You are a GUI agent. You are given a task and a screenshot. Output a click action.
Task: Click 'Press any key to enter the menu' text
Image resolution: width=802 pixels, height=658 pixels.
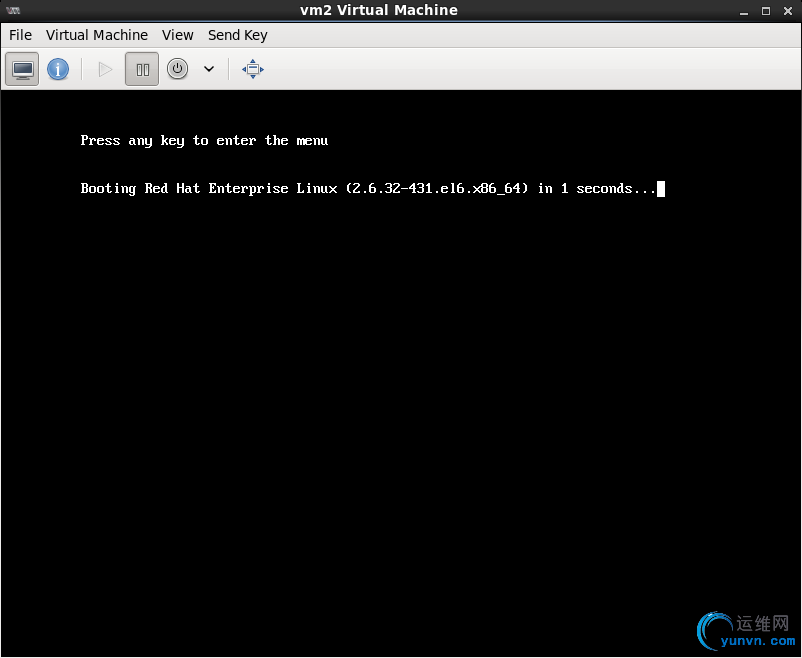click(204, 141)
